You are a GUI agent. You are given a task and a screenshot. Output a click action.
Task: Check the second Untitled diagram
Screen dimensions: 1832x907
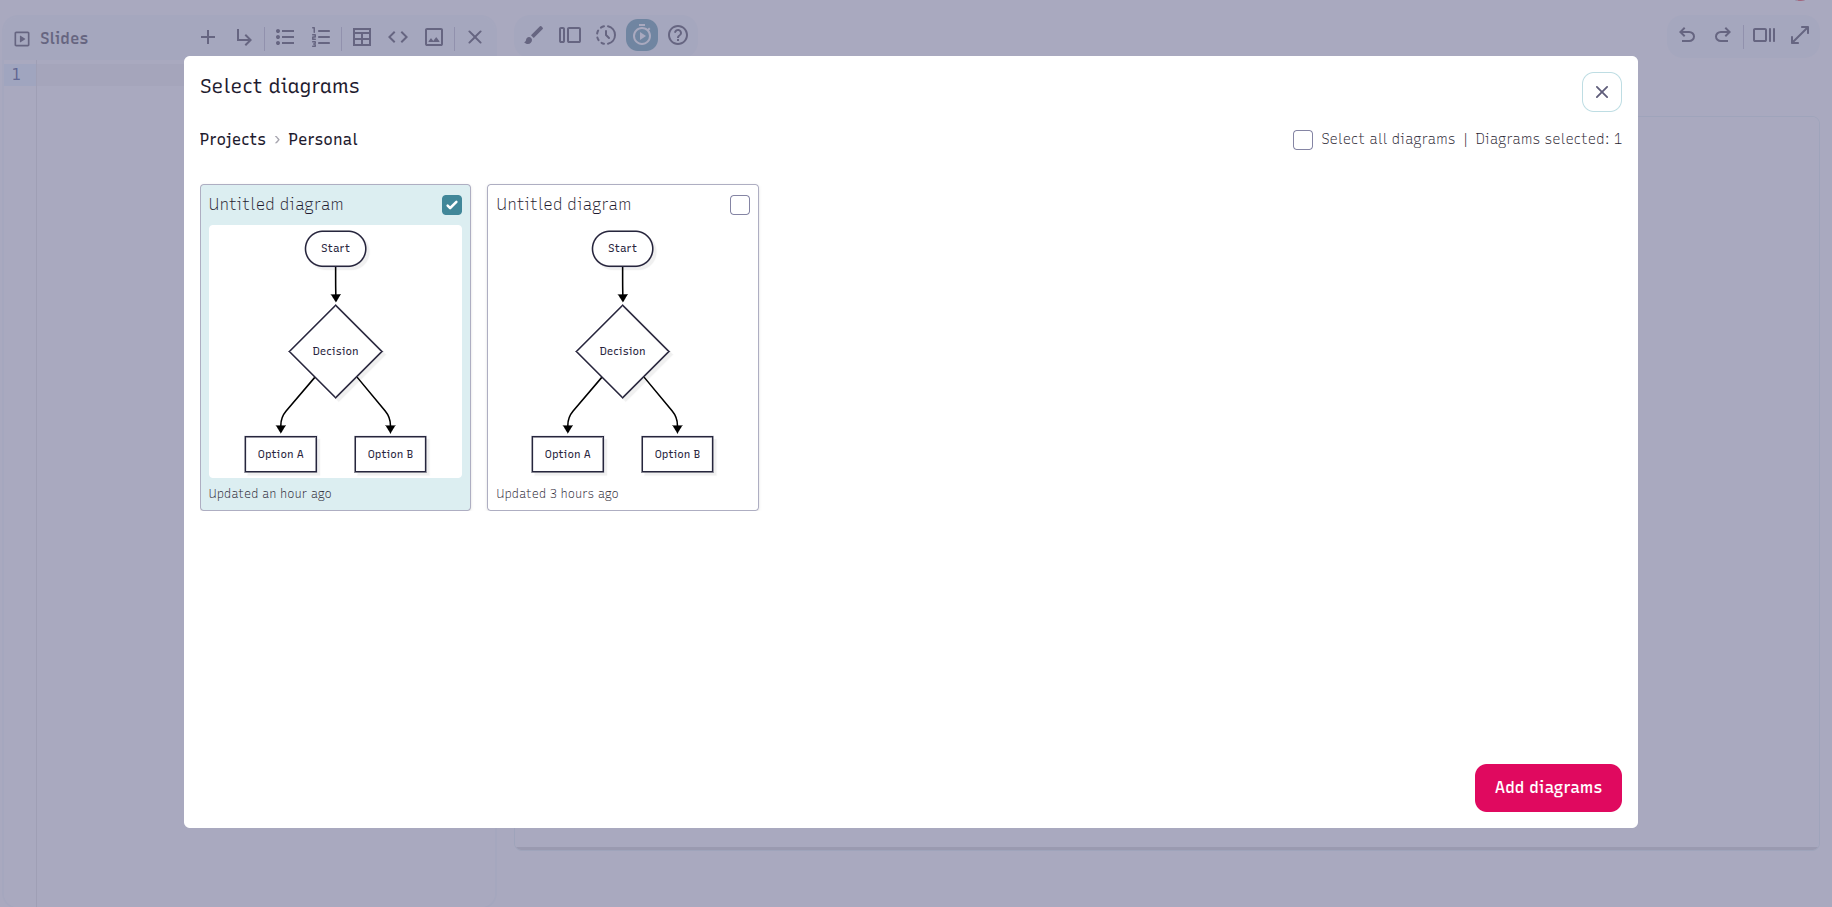click(x=739, y=204)
